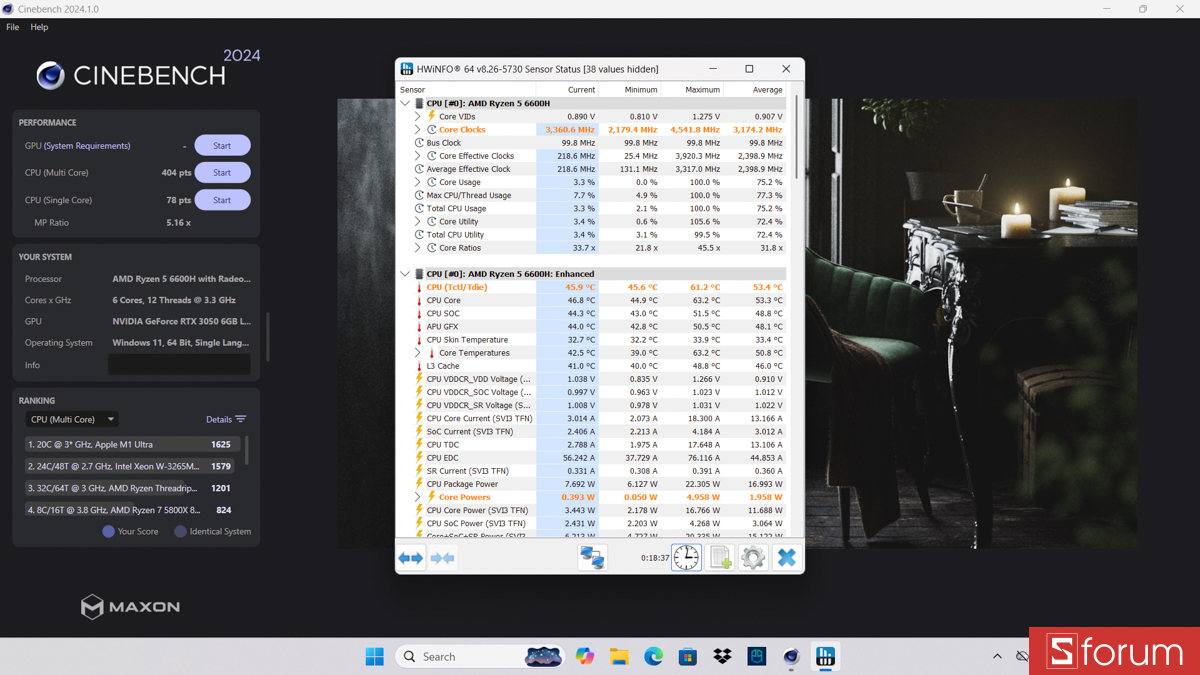This screenshot has width=1200, height=675.
Task: Click the Details filter icon in Ranking section
Action: tap(240, 419)
